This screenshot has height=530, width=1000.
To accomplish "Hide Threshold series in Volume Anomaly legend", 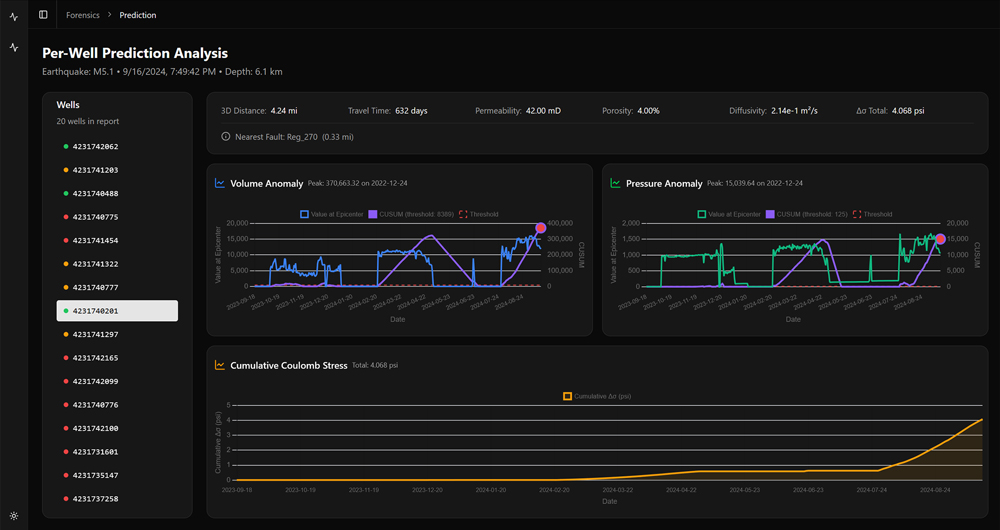I will coord(478,214).
